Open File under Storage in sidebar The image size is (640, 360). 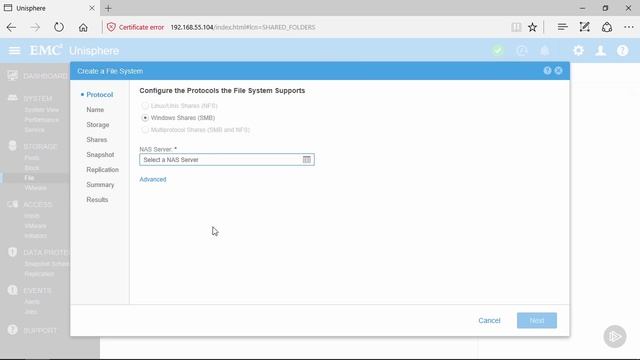[x=29, y=178]
